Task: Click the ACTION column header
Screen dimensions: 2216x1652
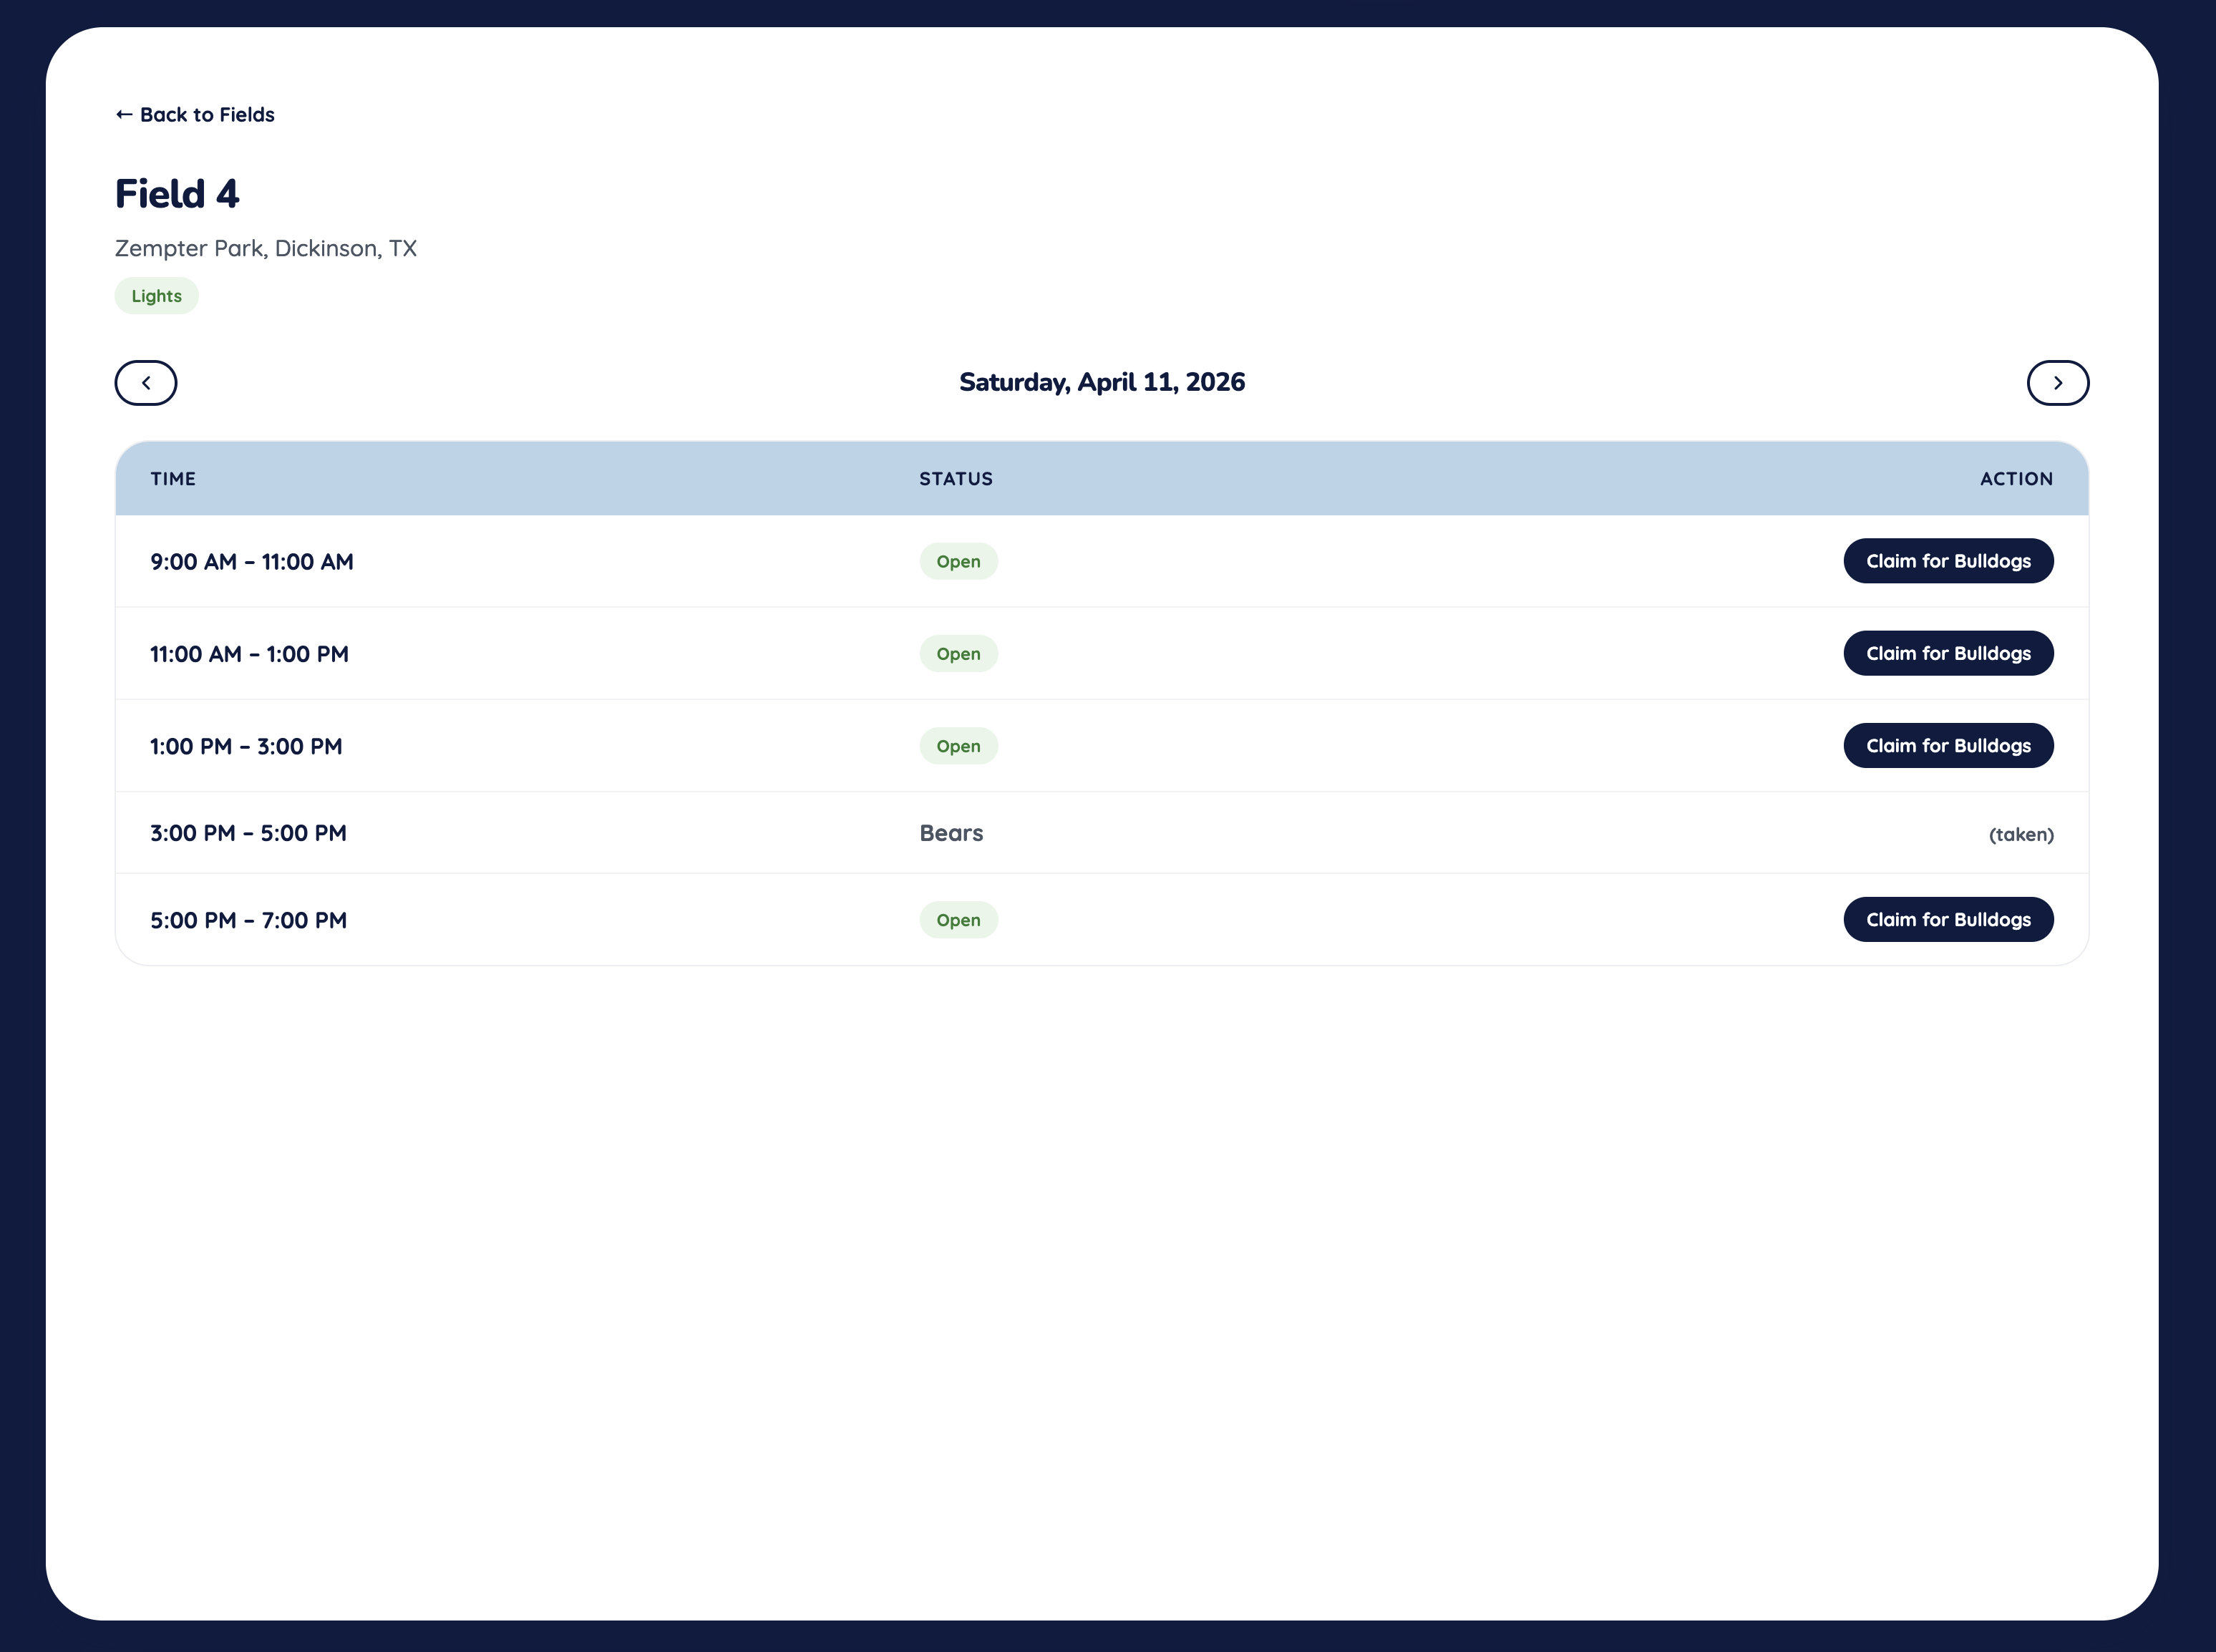Action: [2015, 479]
